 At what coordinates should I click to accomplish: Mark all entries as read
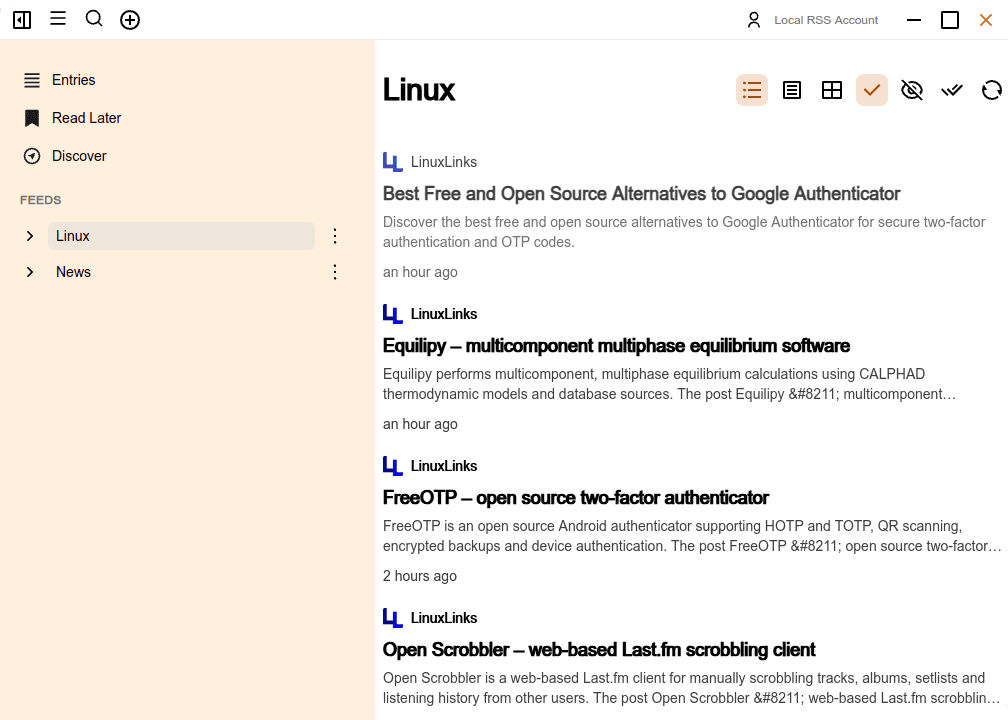coord(951,90)
